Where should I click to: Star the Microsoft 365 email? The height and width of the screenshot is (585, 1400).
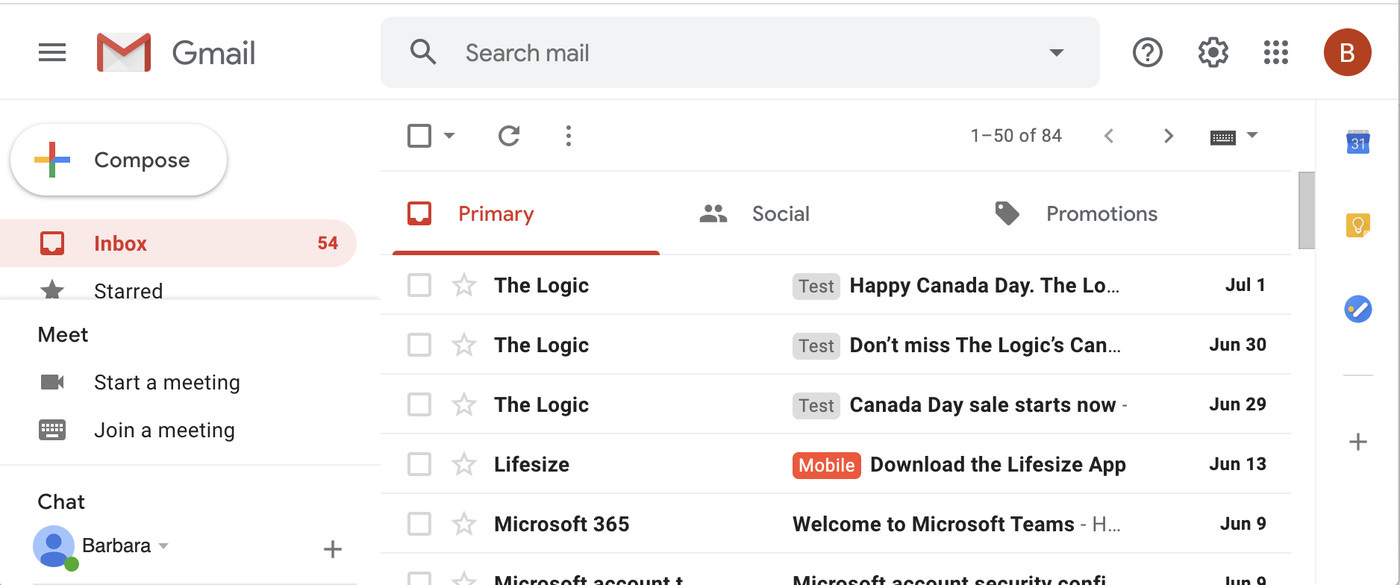tap(464, 524)
